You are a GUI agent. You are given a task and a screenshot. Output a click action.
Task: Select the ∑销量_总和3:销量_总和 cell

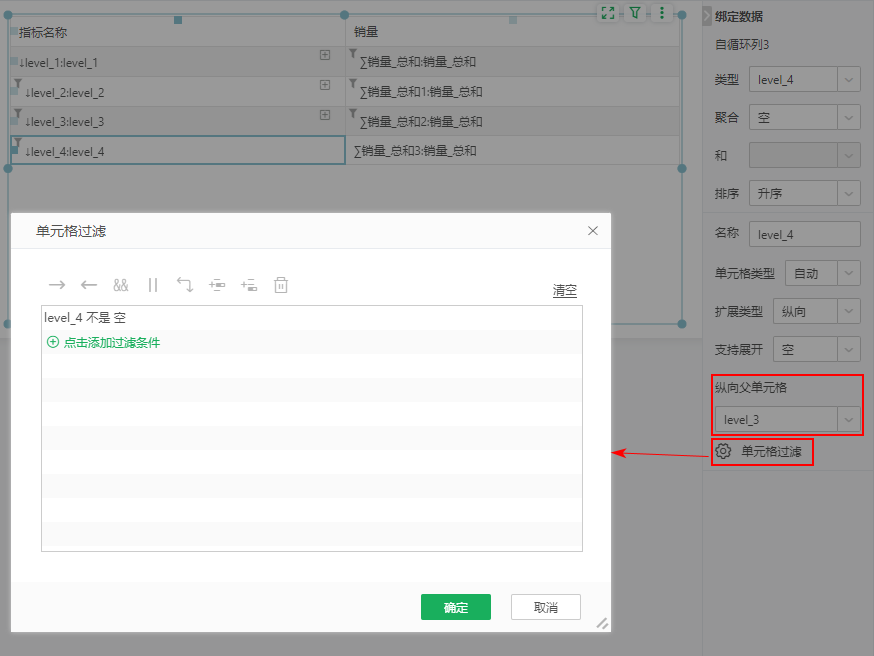click(513, 150)
